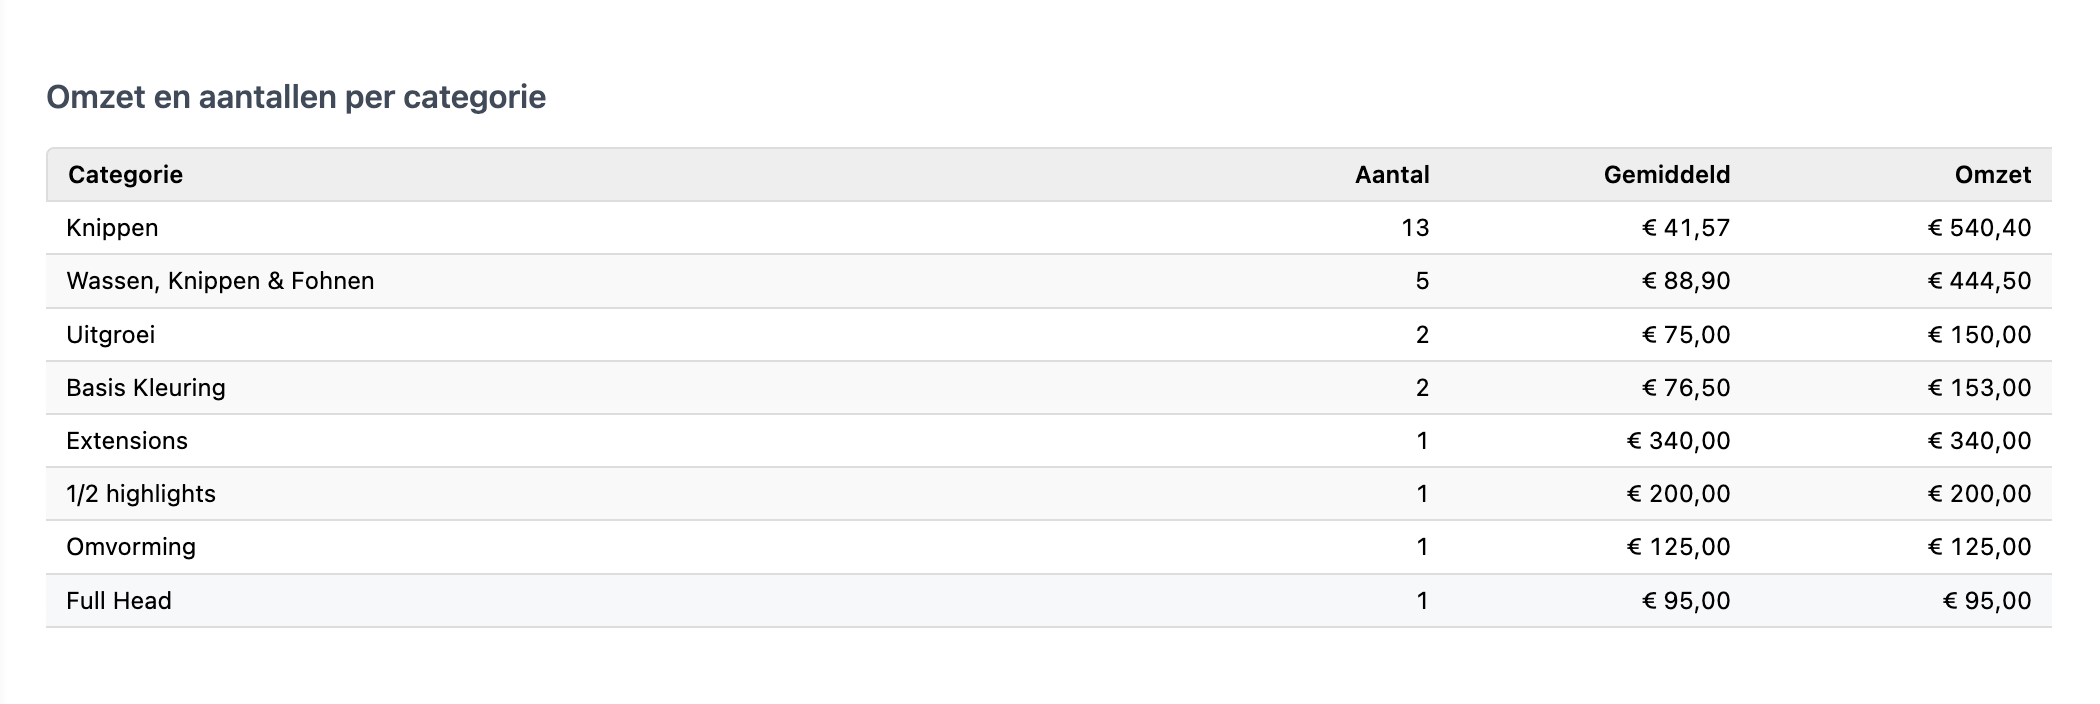Select the € 444,50 revenue cell
The width and height of the screenshot is (2100, 704).
point(1979,281)
